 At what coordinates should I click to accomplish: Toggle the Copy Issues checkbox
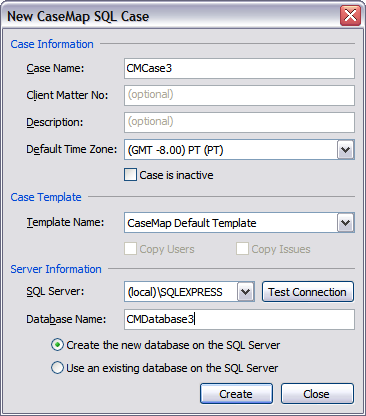242,249
